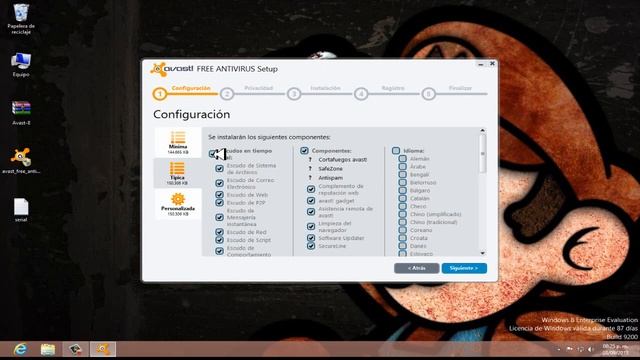Click the question mark beside Antispam
This screenshot has height=360, width=640.
pyautogui.click(x=311, y=178)
